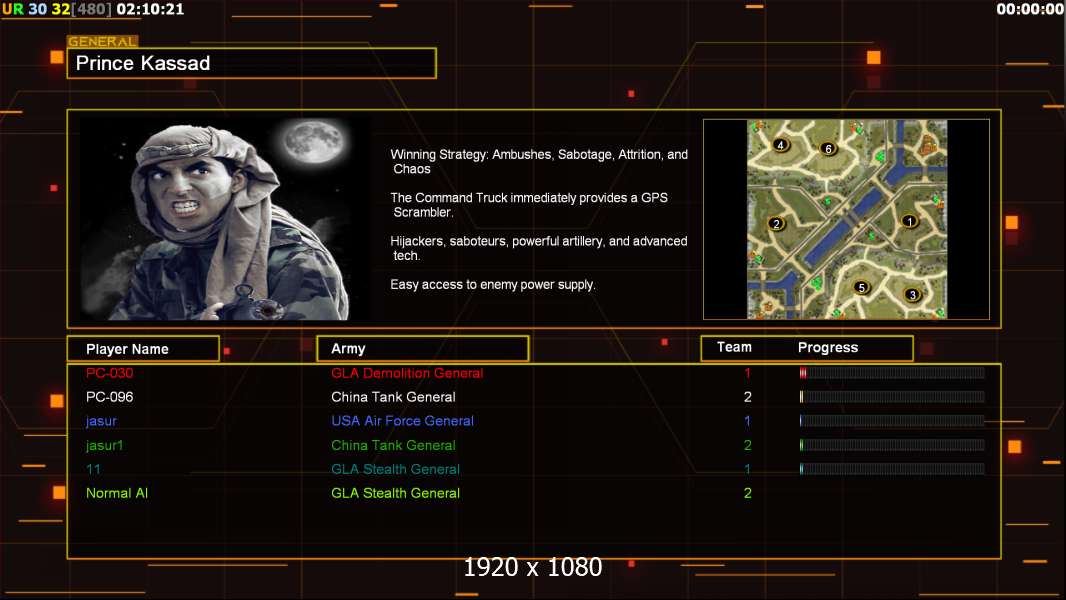Select start position 6 on the map
This screenshot has width=1066, height=600.
(827, 149)
